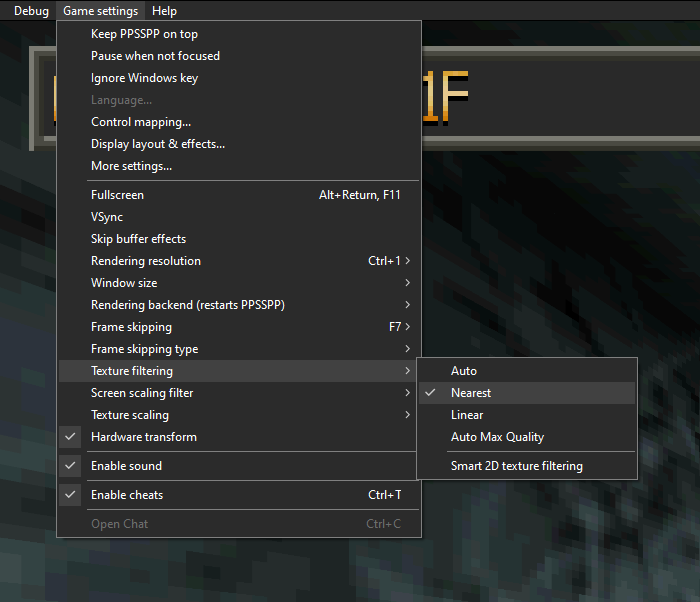The width and height of the screenshot is (700, 602).
Task: Disable Enable cheats option
Action: [239, 495]
